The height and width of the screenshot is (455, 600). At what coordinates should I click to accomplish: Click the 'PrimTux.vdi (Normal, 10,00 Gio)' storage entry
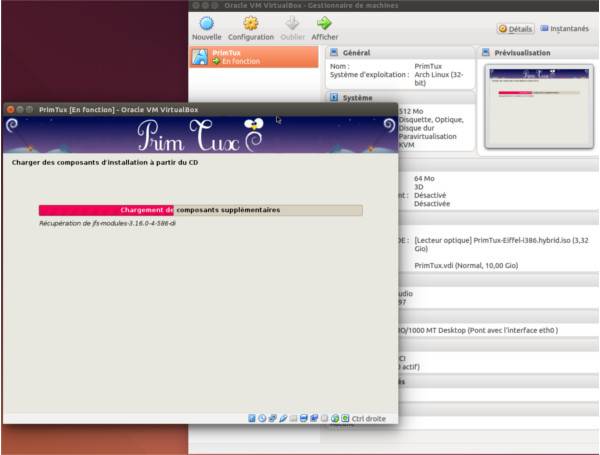[x=466, y=265]
